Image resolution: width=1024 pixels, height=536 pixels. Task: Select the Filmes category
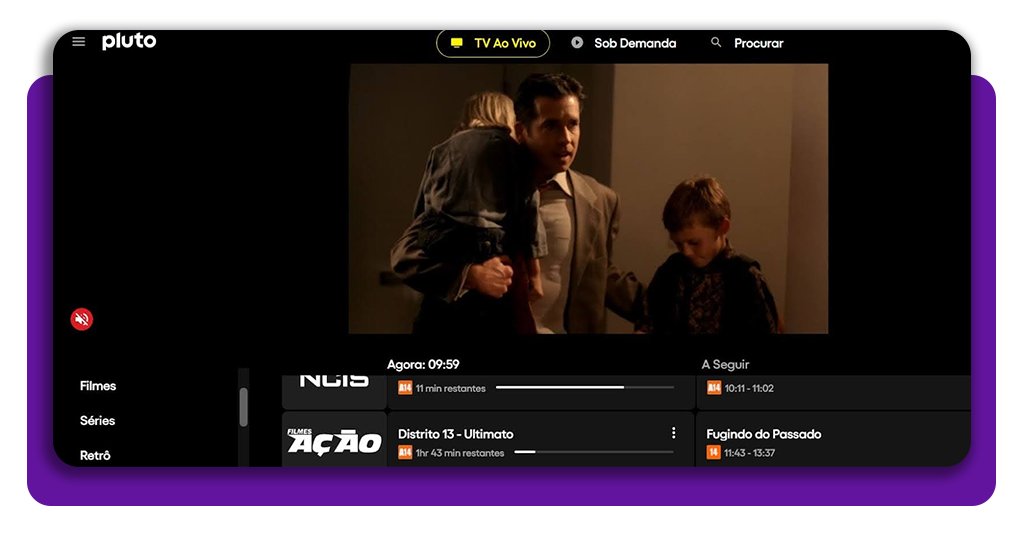pyautogui.click(x=98, y=386)
